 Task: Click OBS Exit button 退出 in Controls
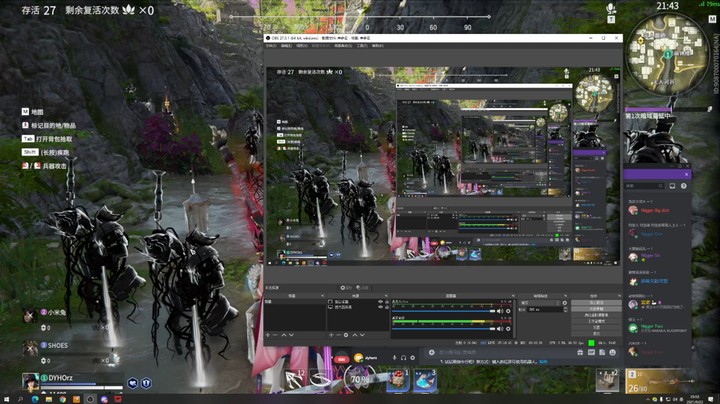tap(596, 334)
